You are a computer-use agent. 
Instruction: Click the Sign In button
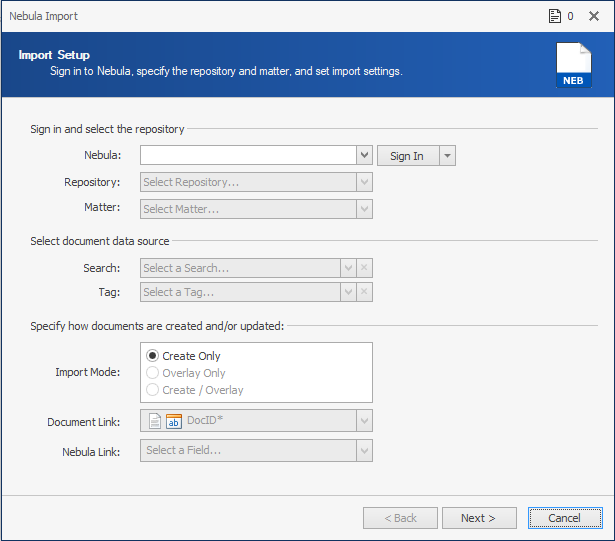408,156
